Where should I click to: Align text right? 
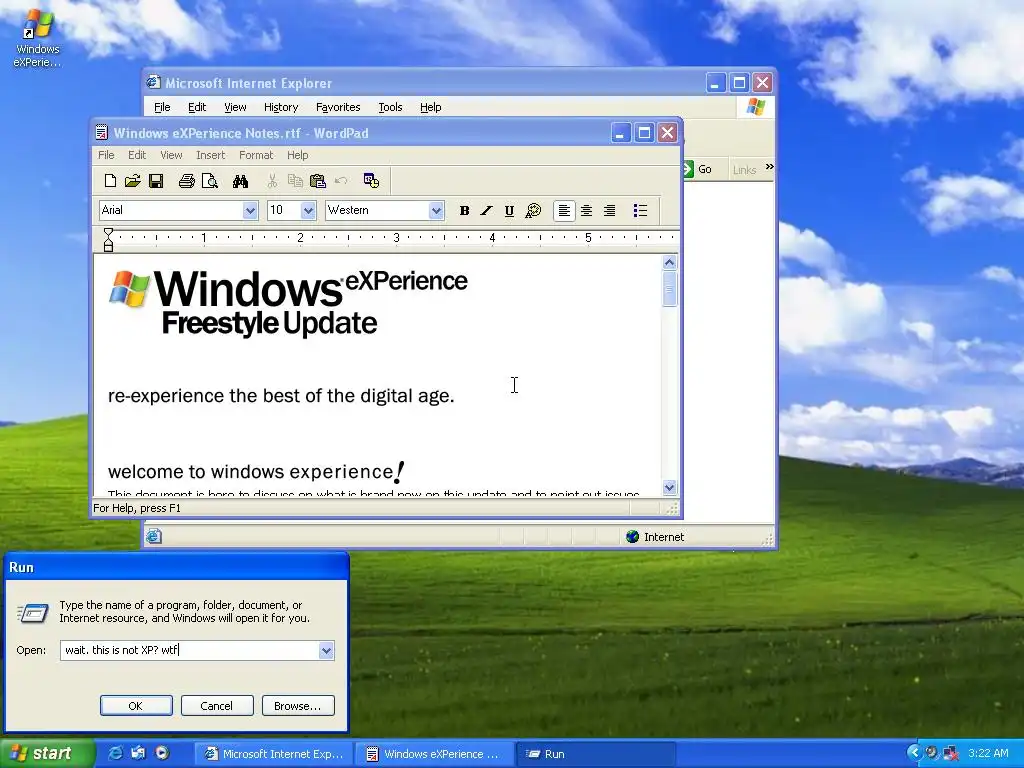coord(609,210)
